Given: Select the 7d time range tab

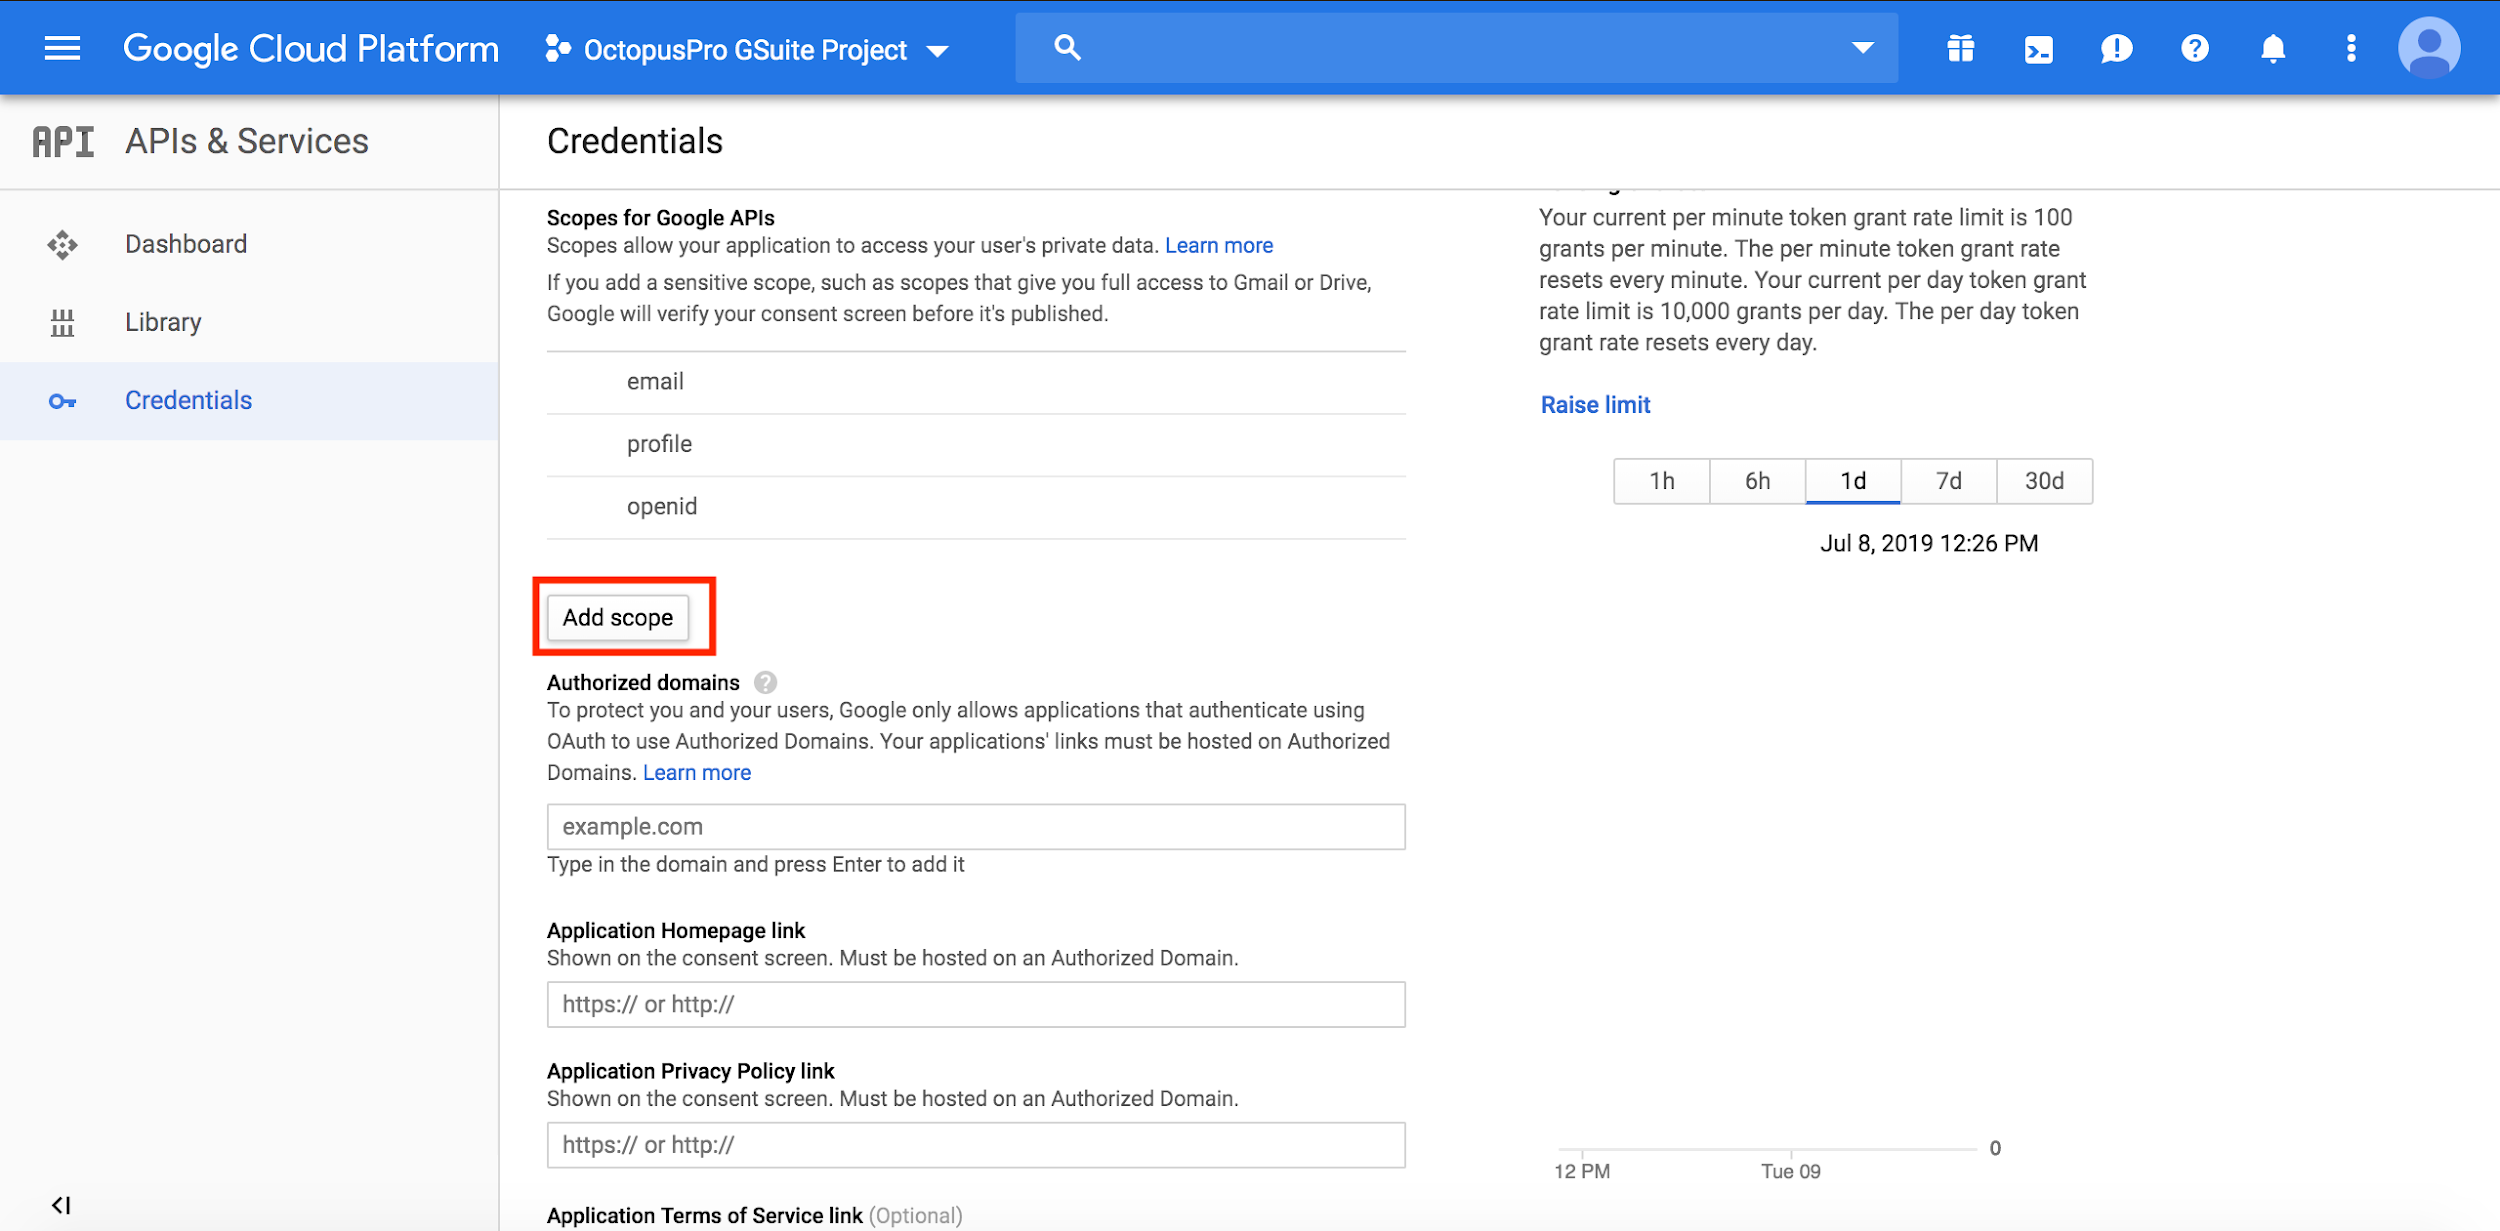Looking at the screenshot, I should (x=1949, y=481).
